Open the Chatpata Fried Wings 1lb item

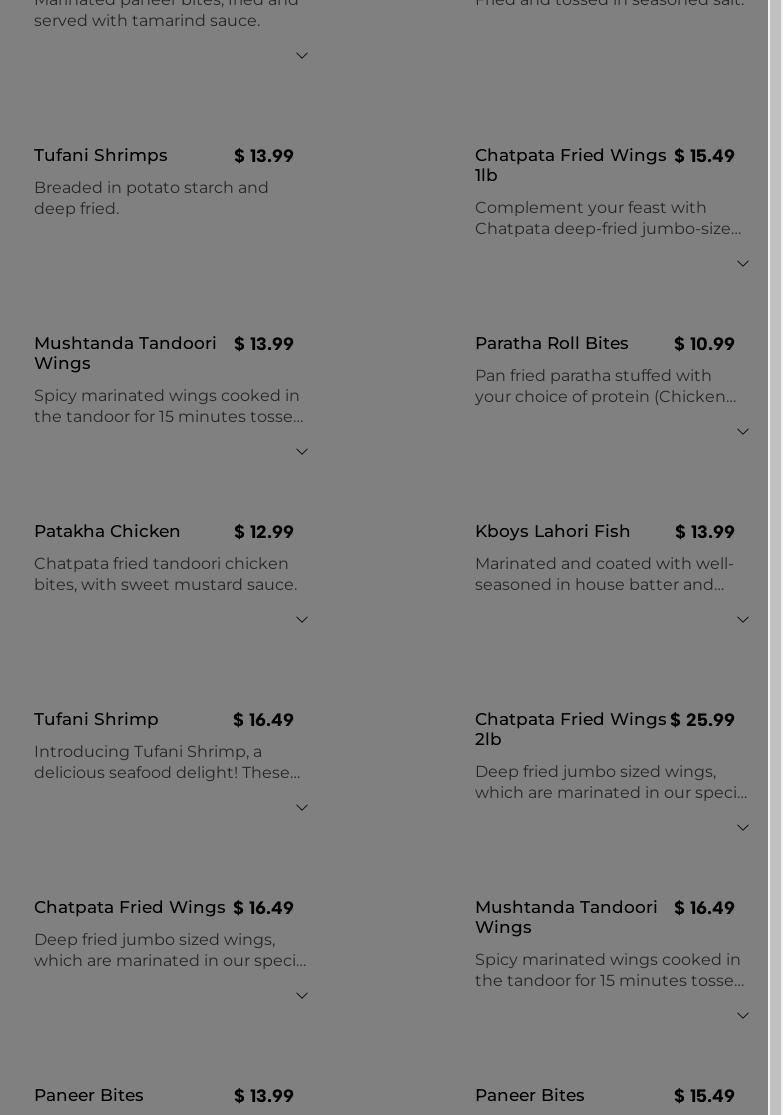(x=570, y=165)
